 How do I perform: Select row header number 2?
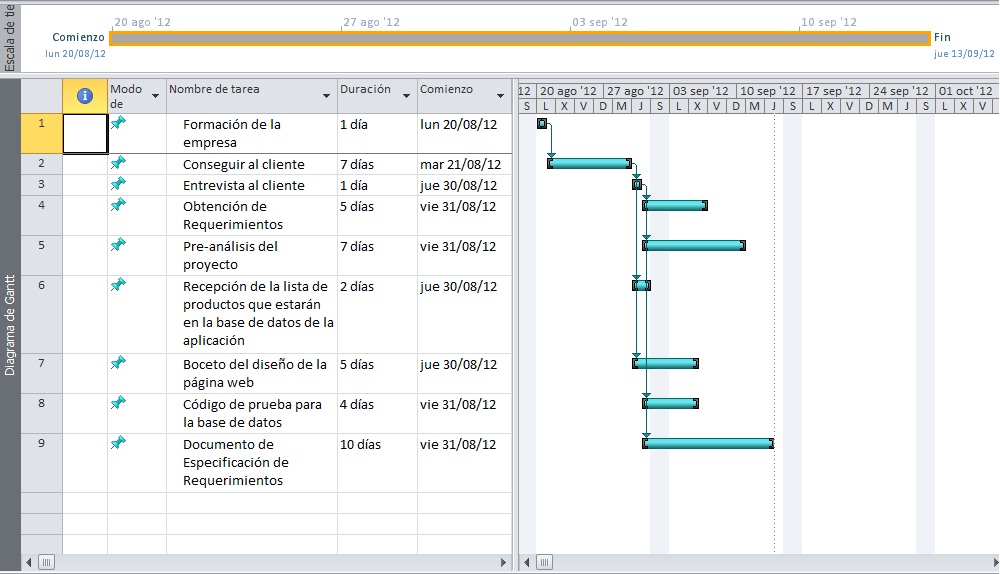coord(41,163)
